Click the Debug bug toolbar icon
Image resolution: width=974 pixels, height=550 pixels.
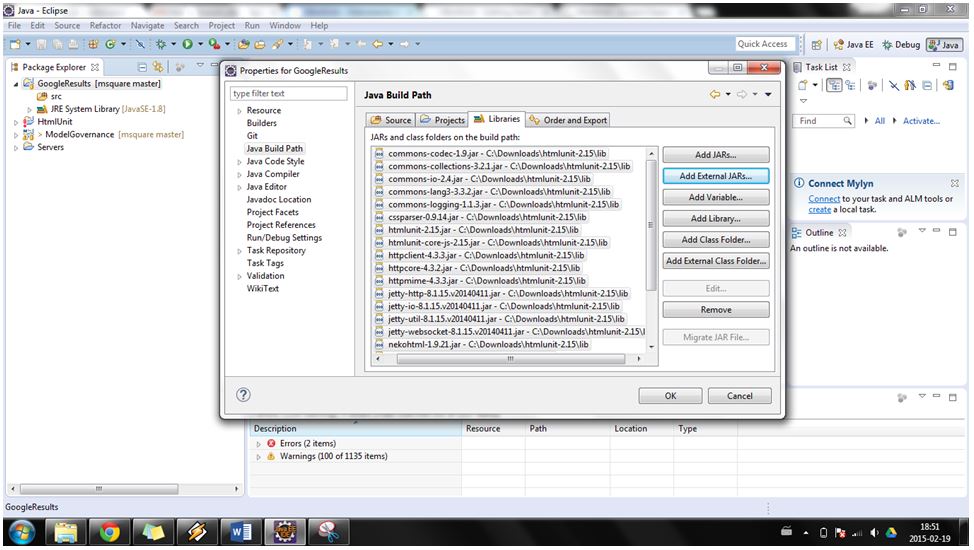161,44
